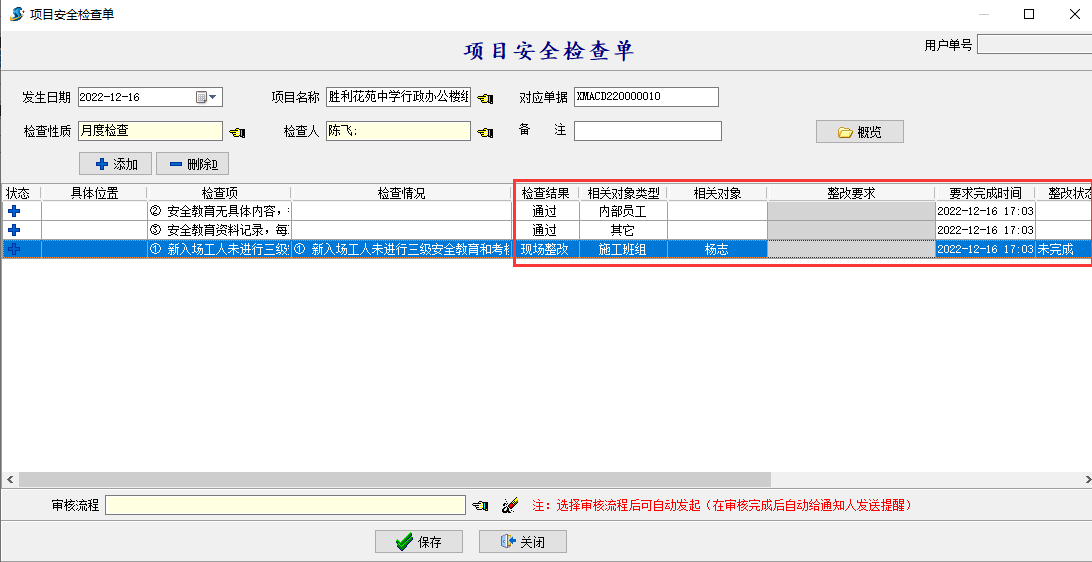Click the lookup hand icon next to 检查性质

click(237, 132)
